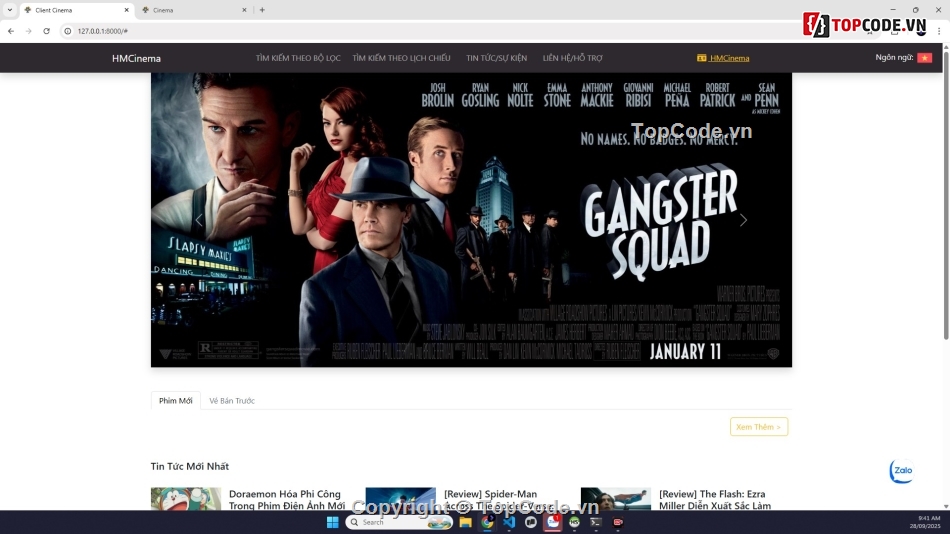Open File Explorer from the taskbar
This screenshot has height=534, width=950.
[465, 522]
